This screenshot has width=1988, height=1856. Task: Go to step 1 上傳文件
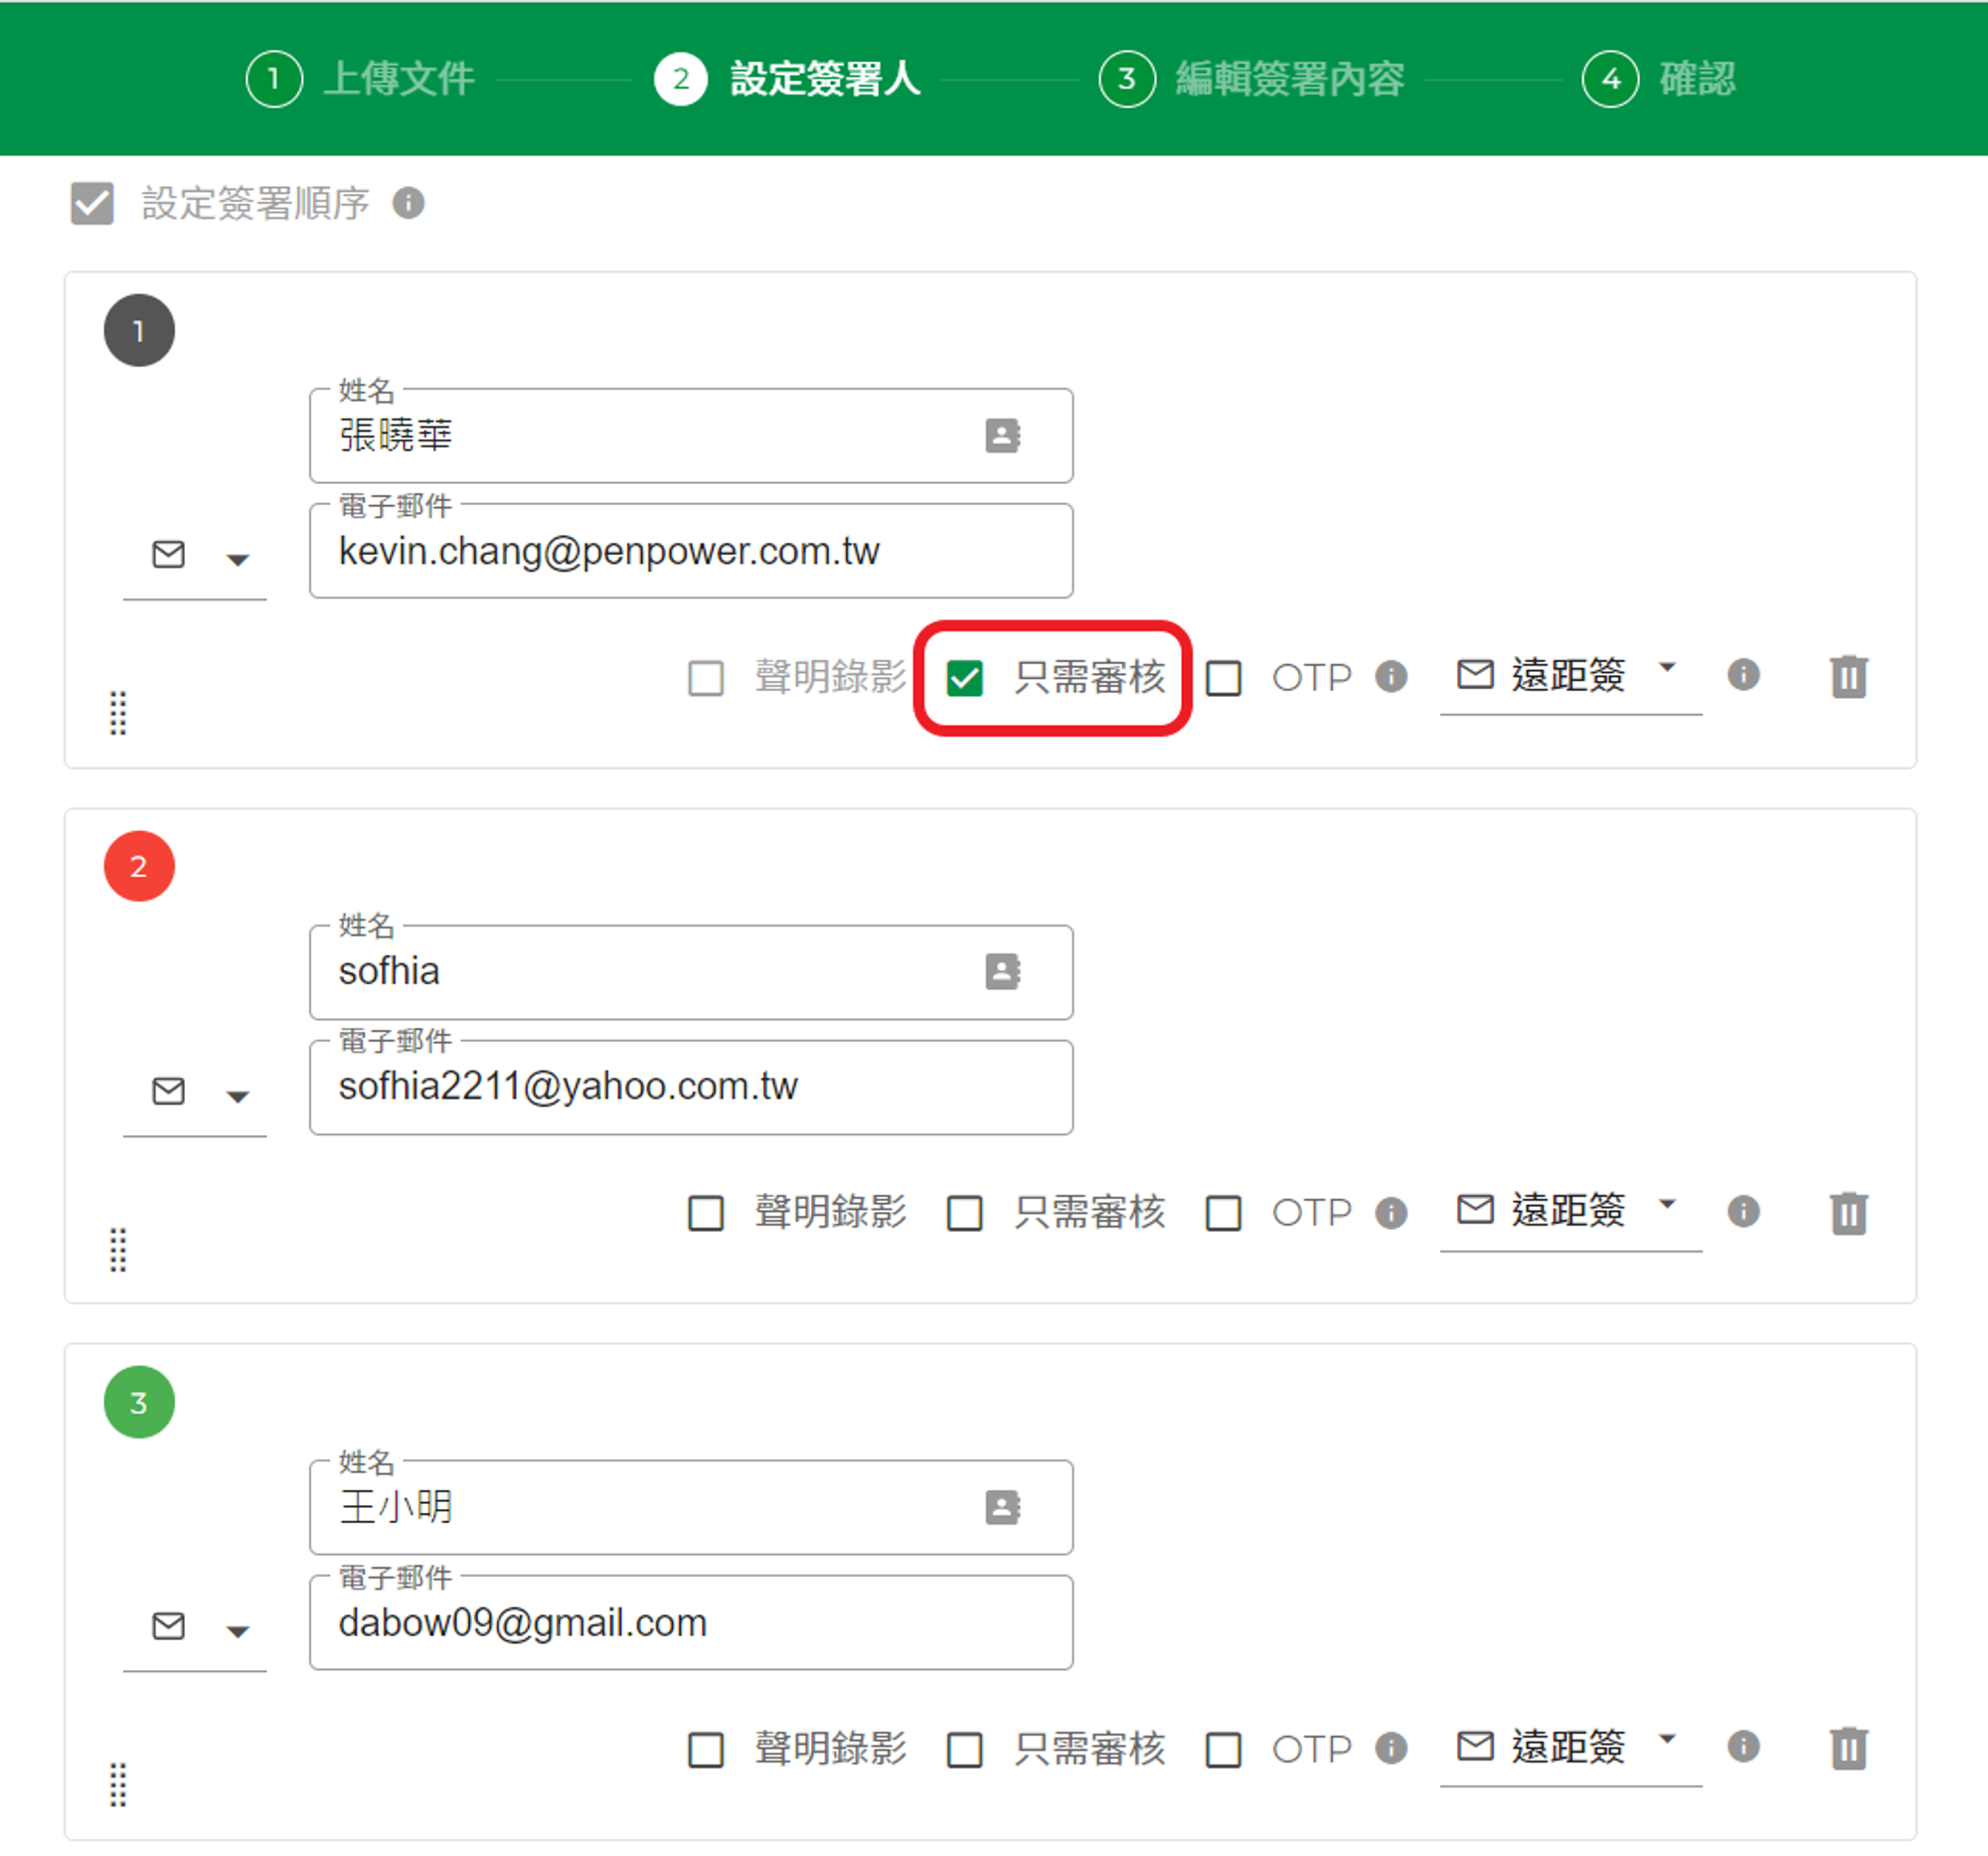pos(359,78)
